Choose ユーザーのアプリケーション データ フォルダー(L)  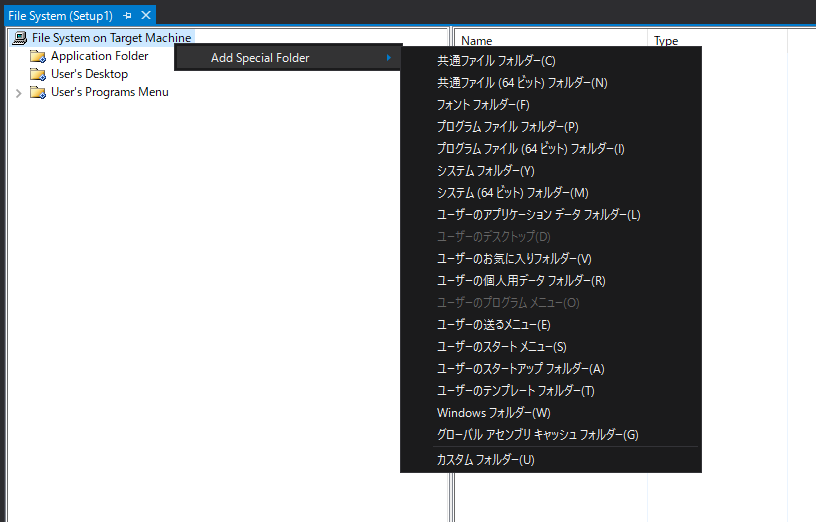(551, 215)
